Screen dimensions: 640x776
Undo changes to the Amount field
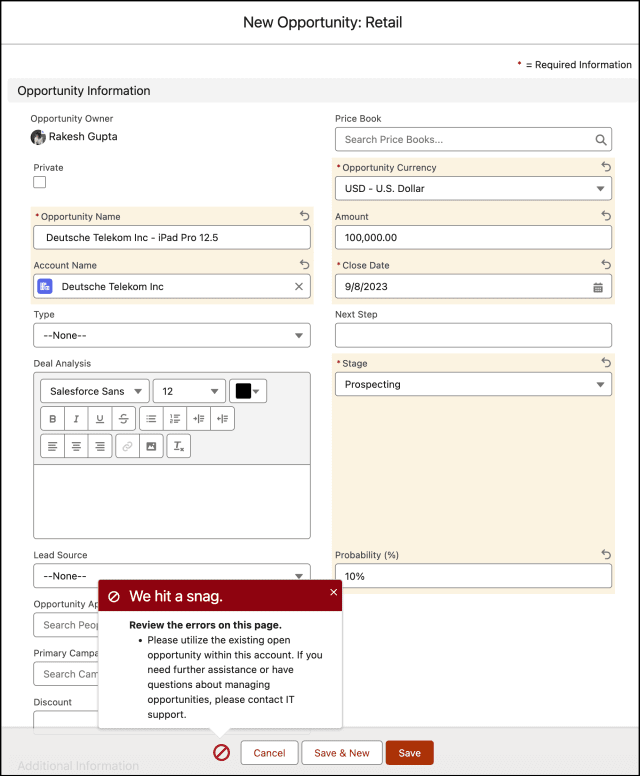pyautogui.click(x=605, y=216)
